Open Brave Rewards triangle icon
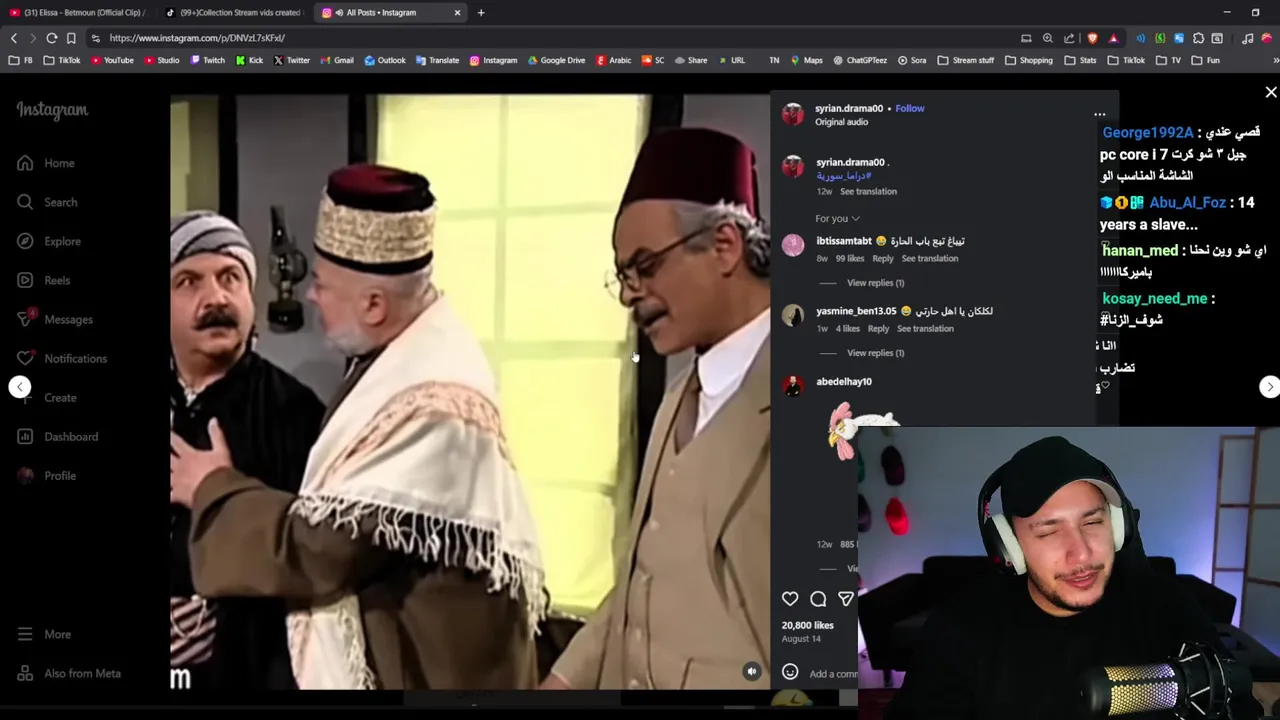This screenshot has width=1280, height=720. 1113,38
